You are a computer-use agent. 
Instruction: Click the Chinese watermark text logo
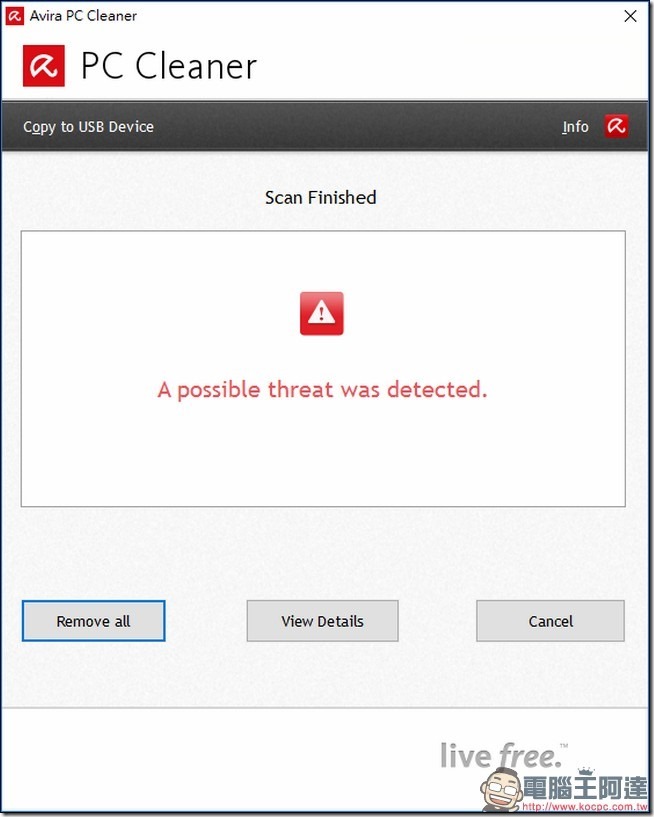(585, 788)
